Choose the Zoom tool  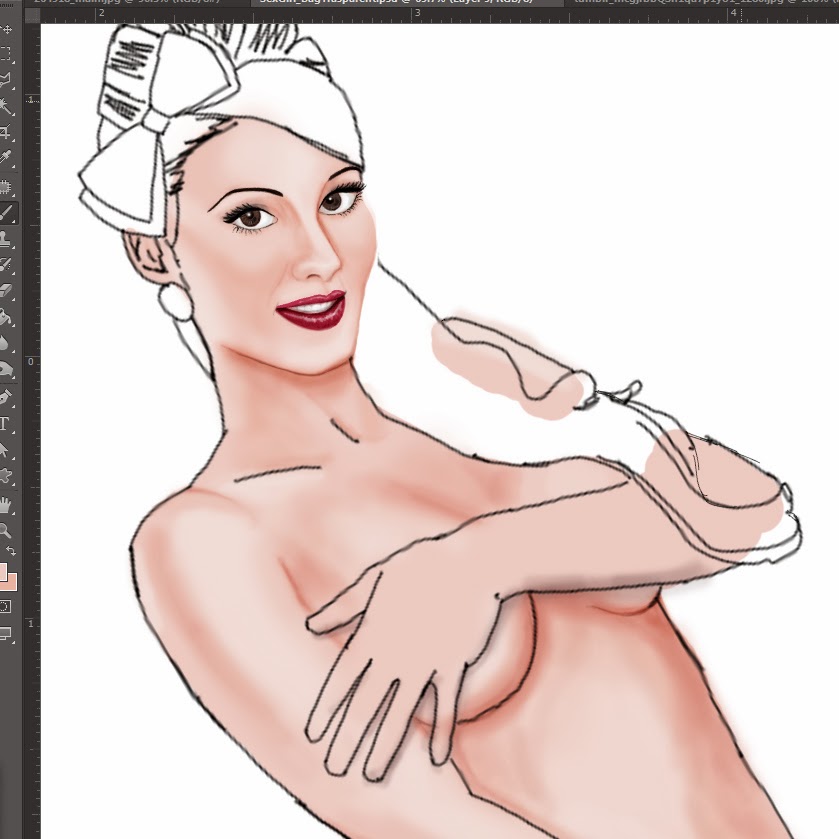click(7, 529)
